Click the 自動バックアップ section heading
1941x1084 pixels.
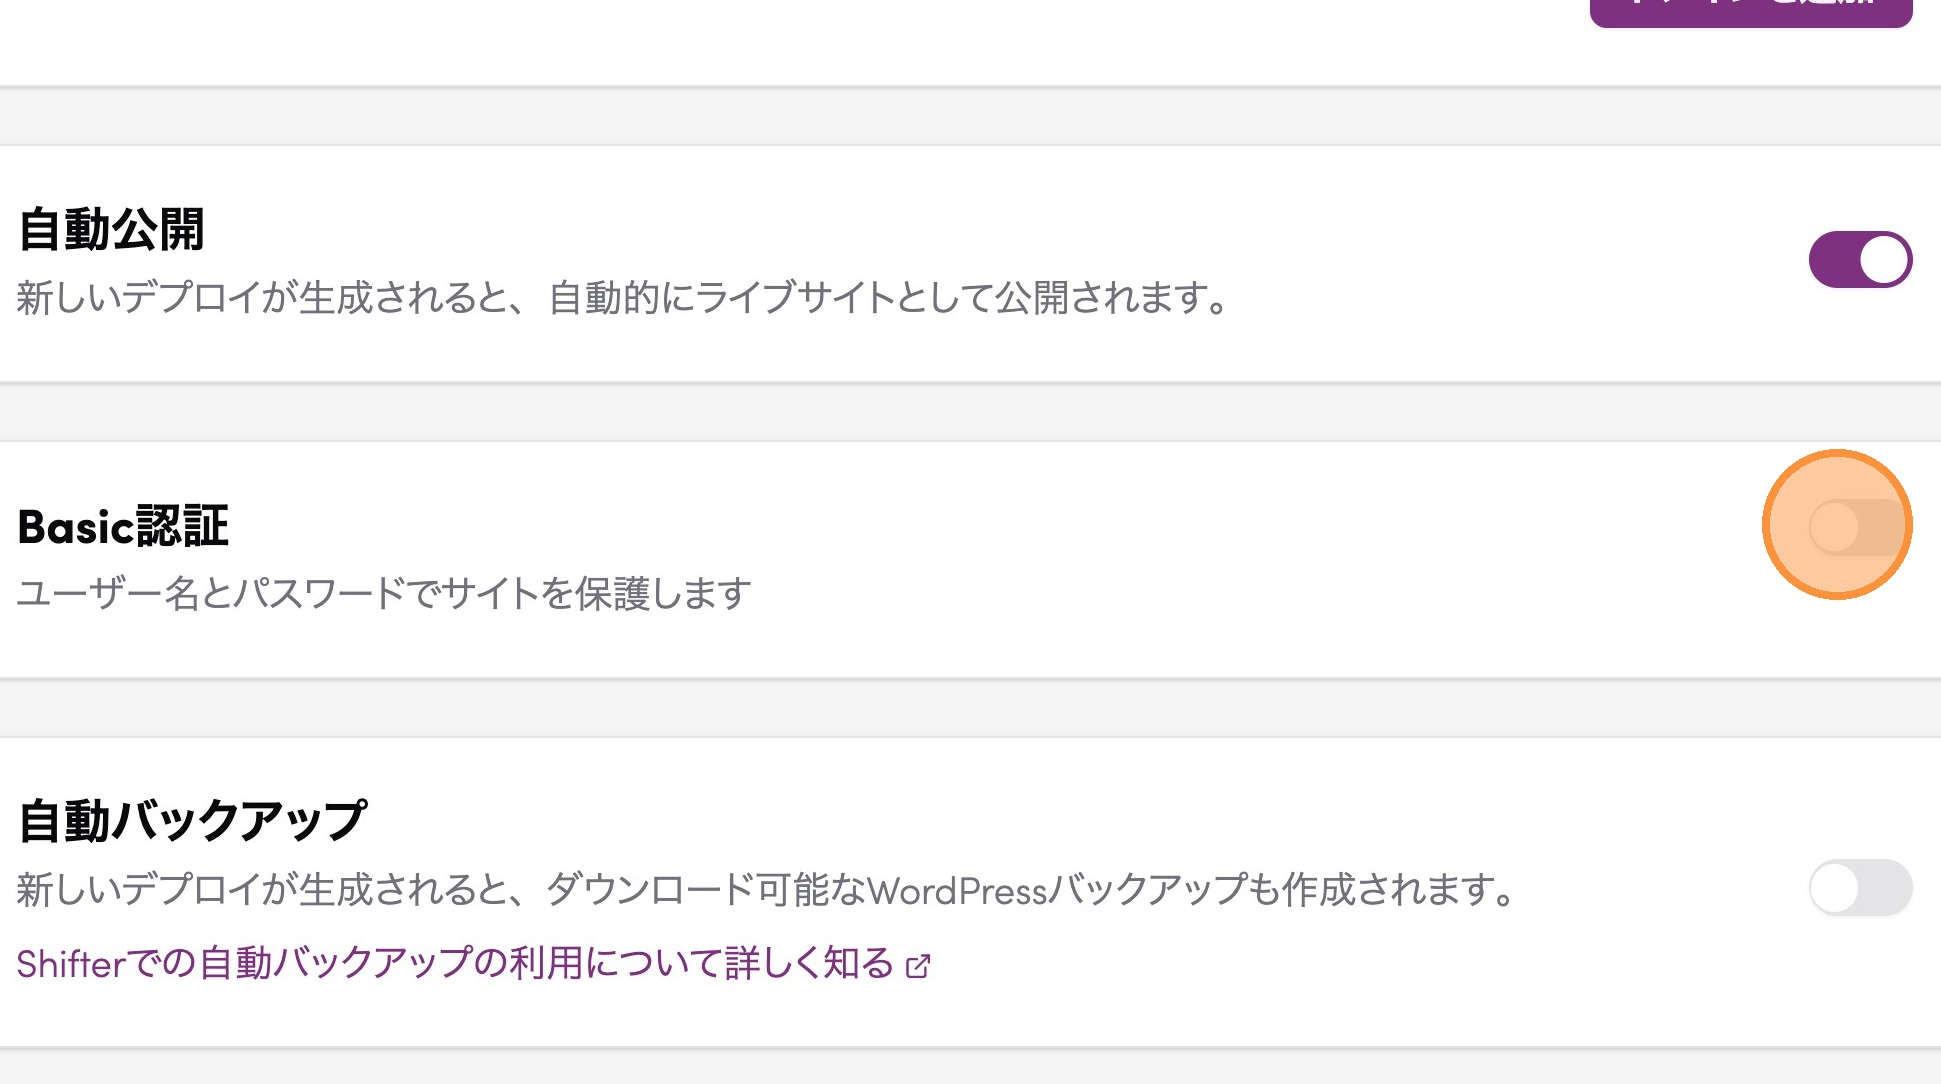pos(192,820)
